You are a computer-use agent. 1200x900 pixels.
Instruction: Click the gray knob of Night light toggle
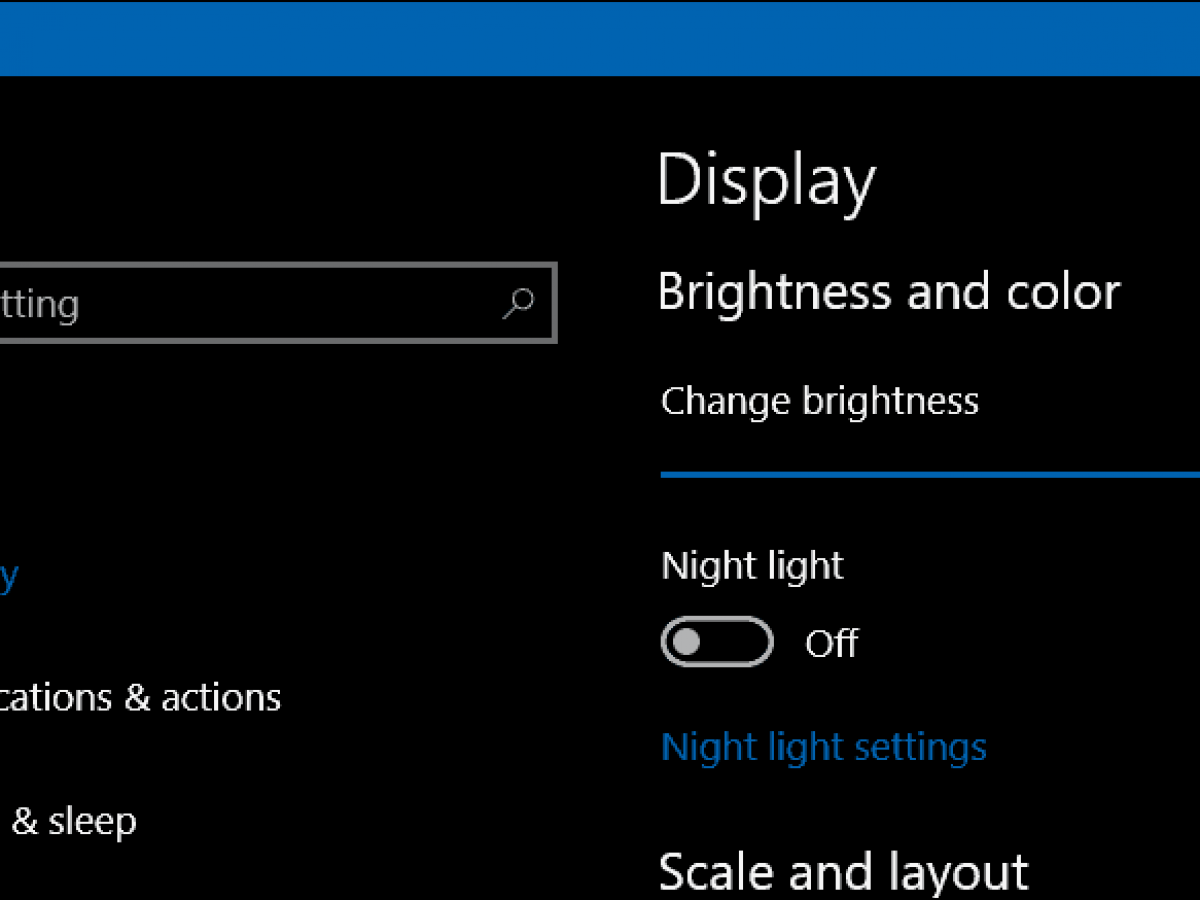pyautogui.click(x=687, y=642)
